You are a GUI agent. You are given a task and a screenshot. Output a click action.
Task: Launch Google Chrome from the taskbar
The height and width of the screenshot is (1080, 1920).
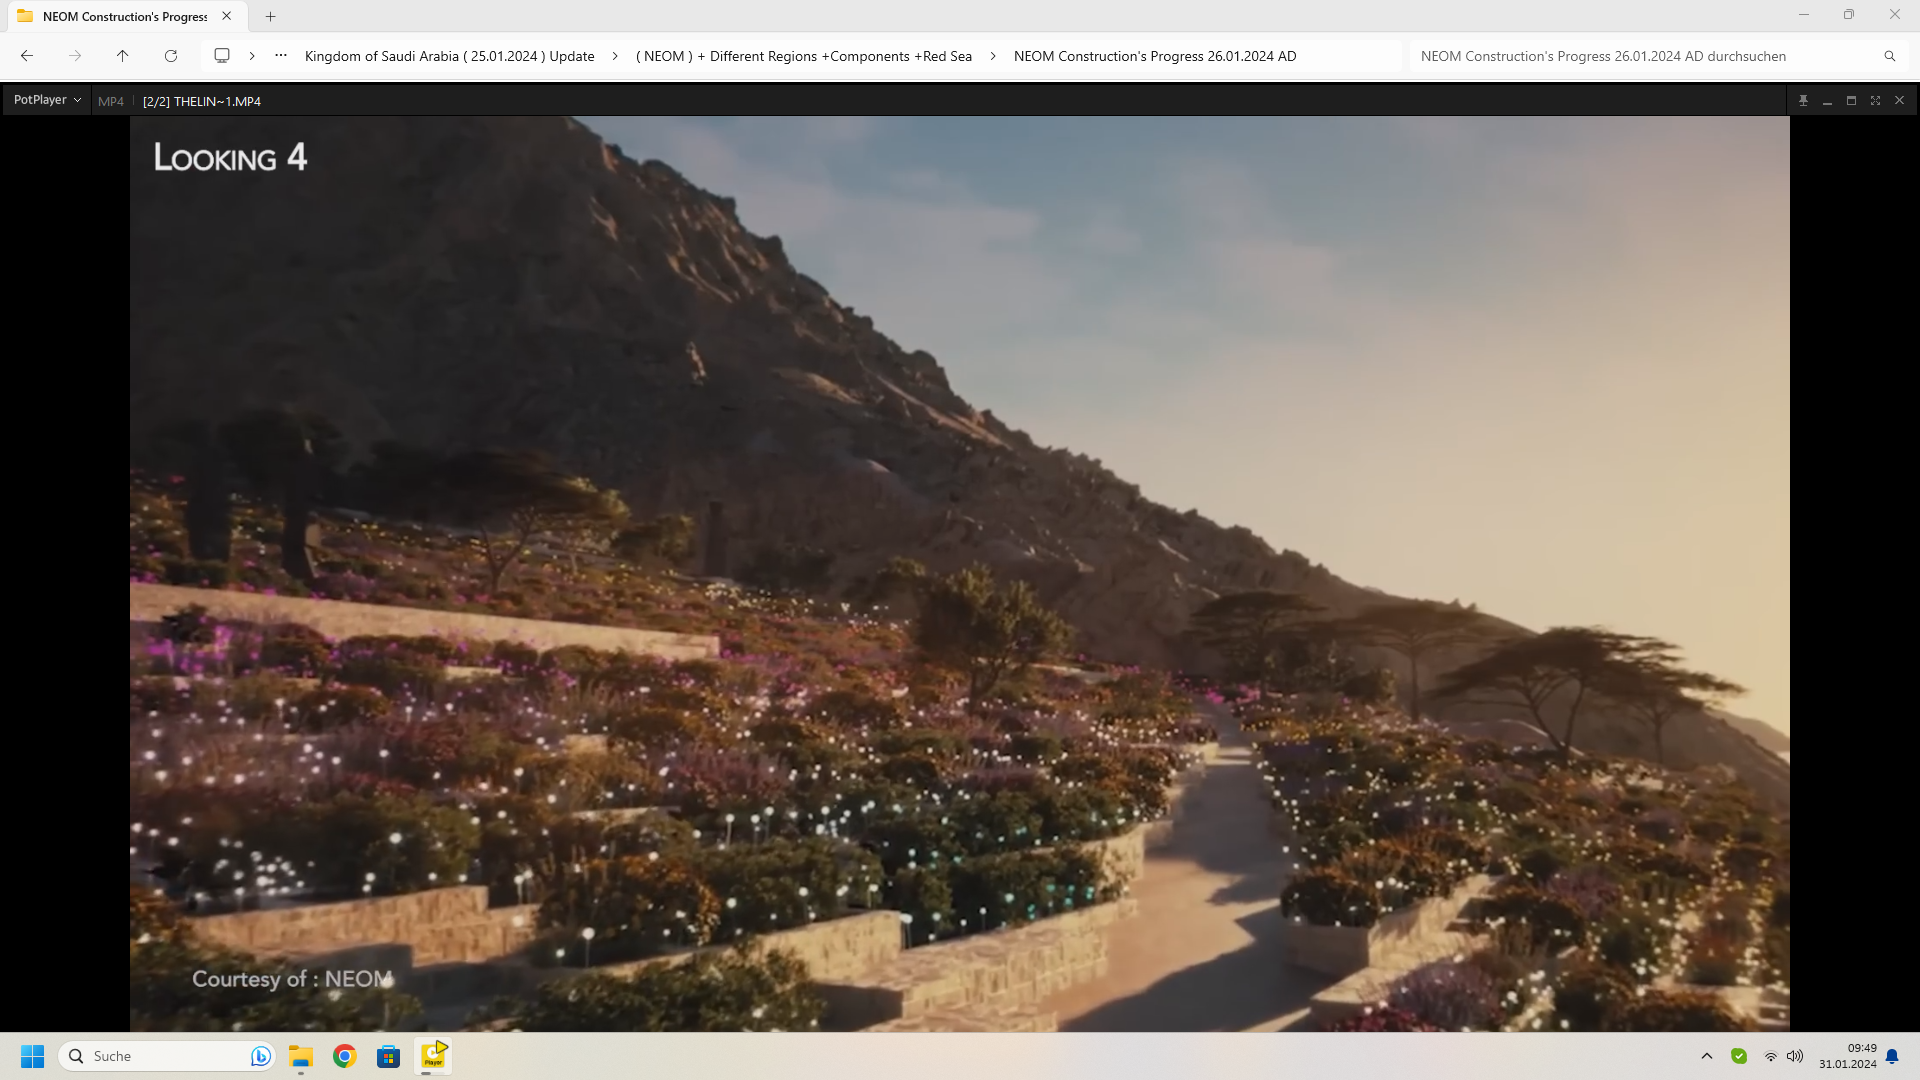point(345,1056)
